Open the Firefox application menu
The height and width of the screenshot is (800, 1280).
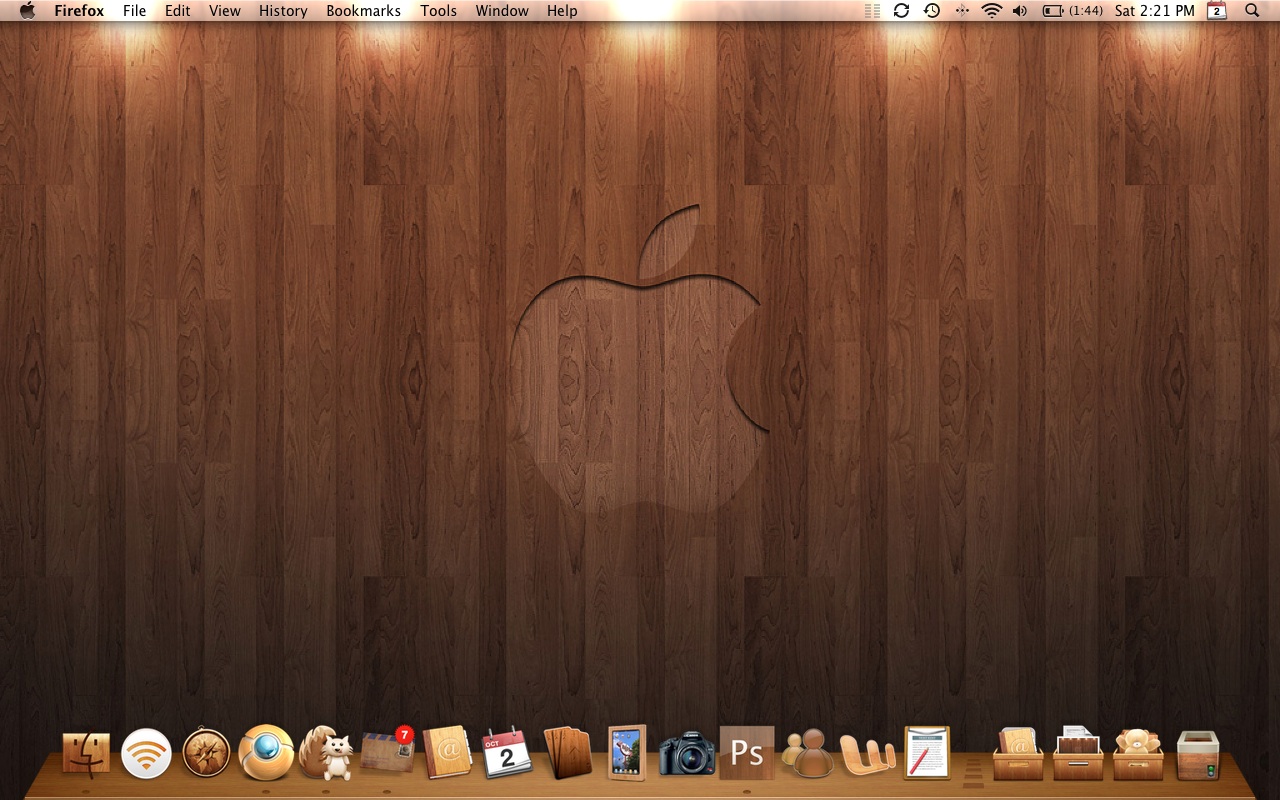79,11
